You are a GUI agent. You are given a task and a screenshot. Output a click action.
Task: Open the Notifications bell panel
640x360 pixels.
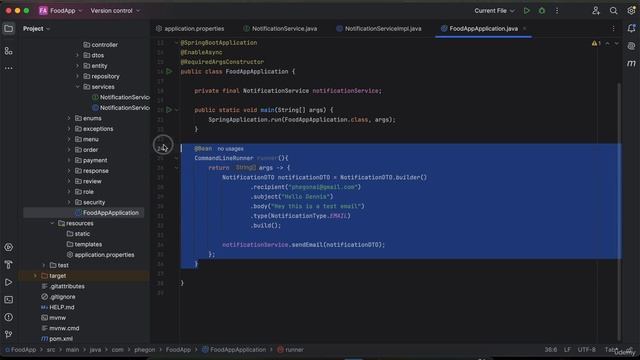pyautogui.click(x=631, y=28)
